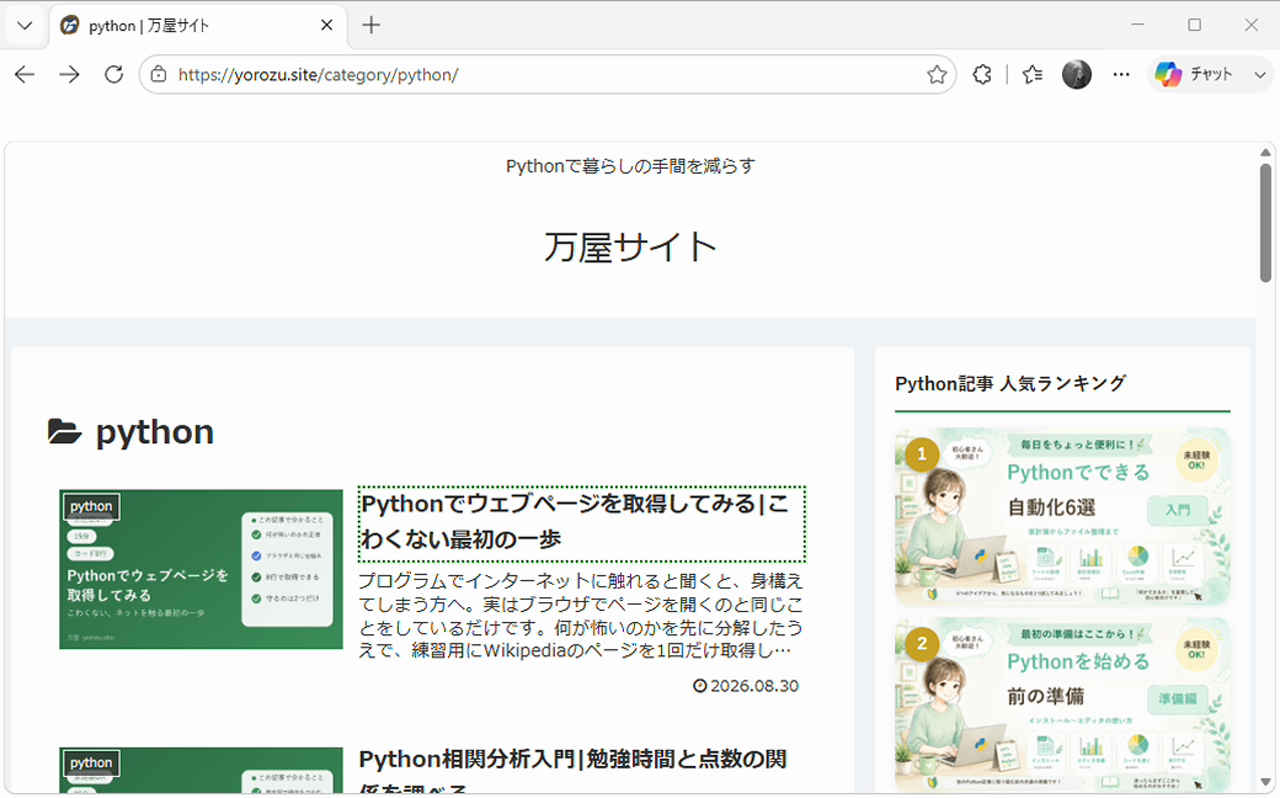1280x798 pixels.
Task: Go forward to the next page
Action: pyautogui.click(x=69, y=75)
